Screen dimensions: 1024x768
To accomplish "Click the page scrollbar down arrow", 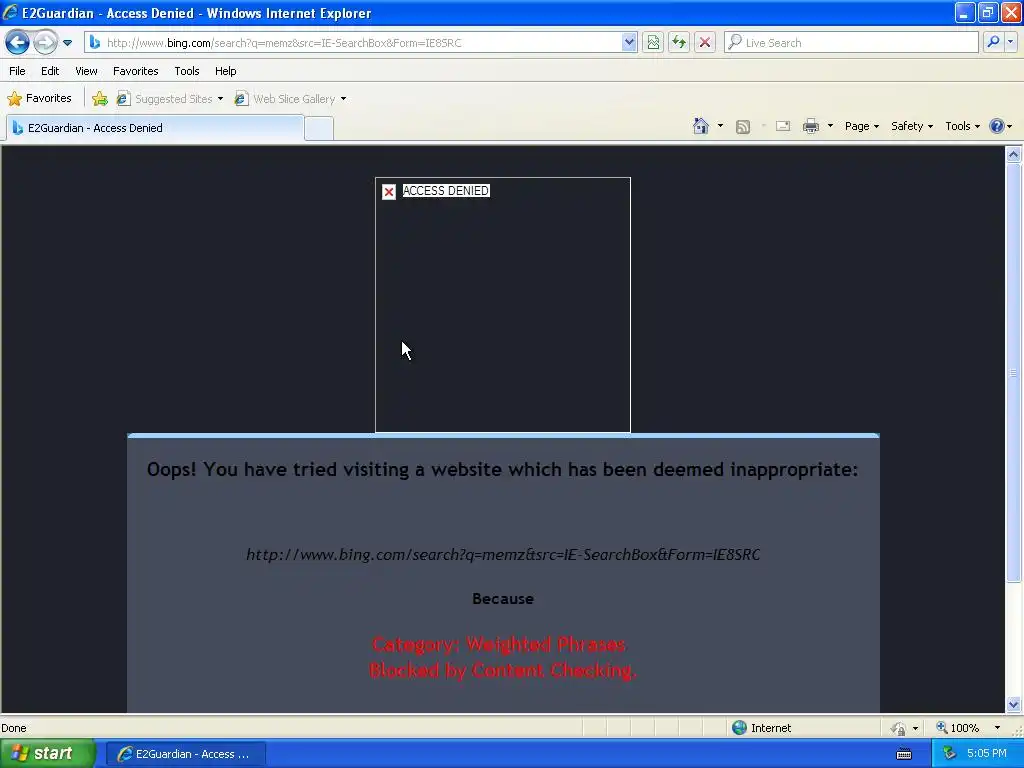I will 1014,704.
